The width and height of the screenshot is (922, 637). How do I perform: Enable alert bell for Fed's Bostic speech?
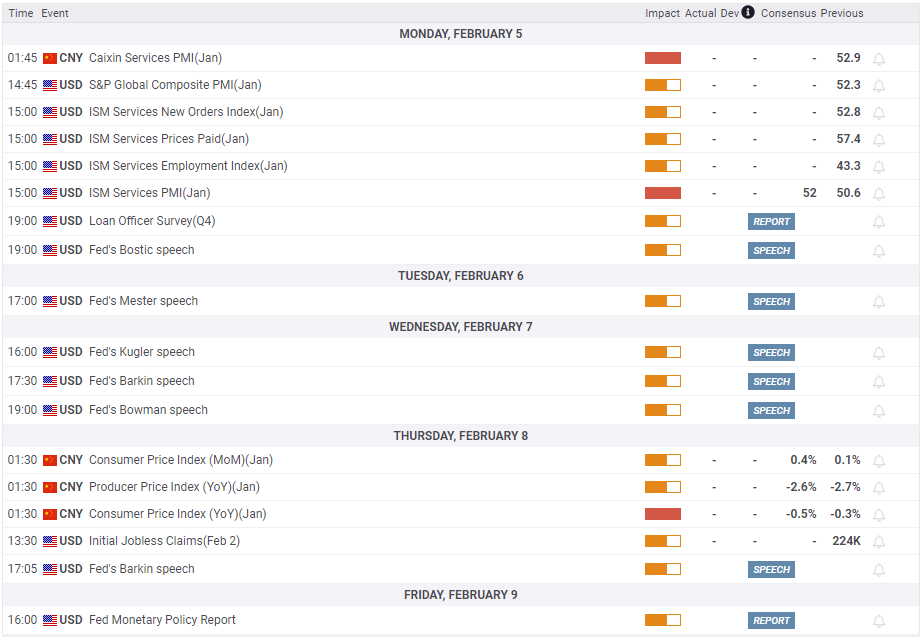click(878, 251)
